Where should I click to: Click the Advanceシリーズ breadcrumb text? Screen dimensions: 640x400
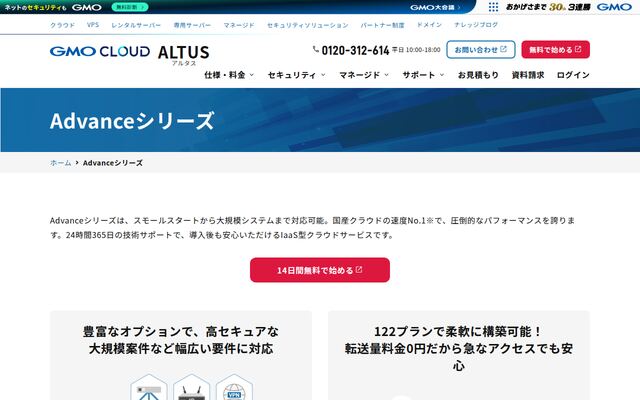(x=113, y=162)
